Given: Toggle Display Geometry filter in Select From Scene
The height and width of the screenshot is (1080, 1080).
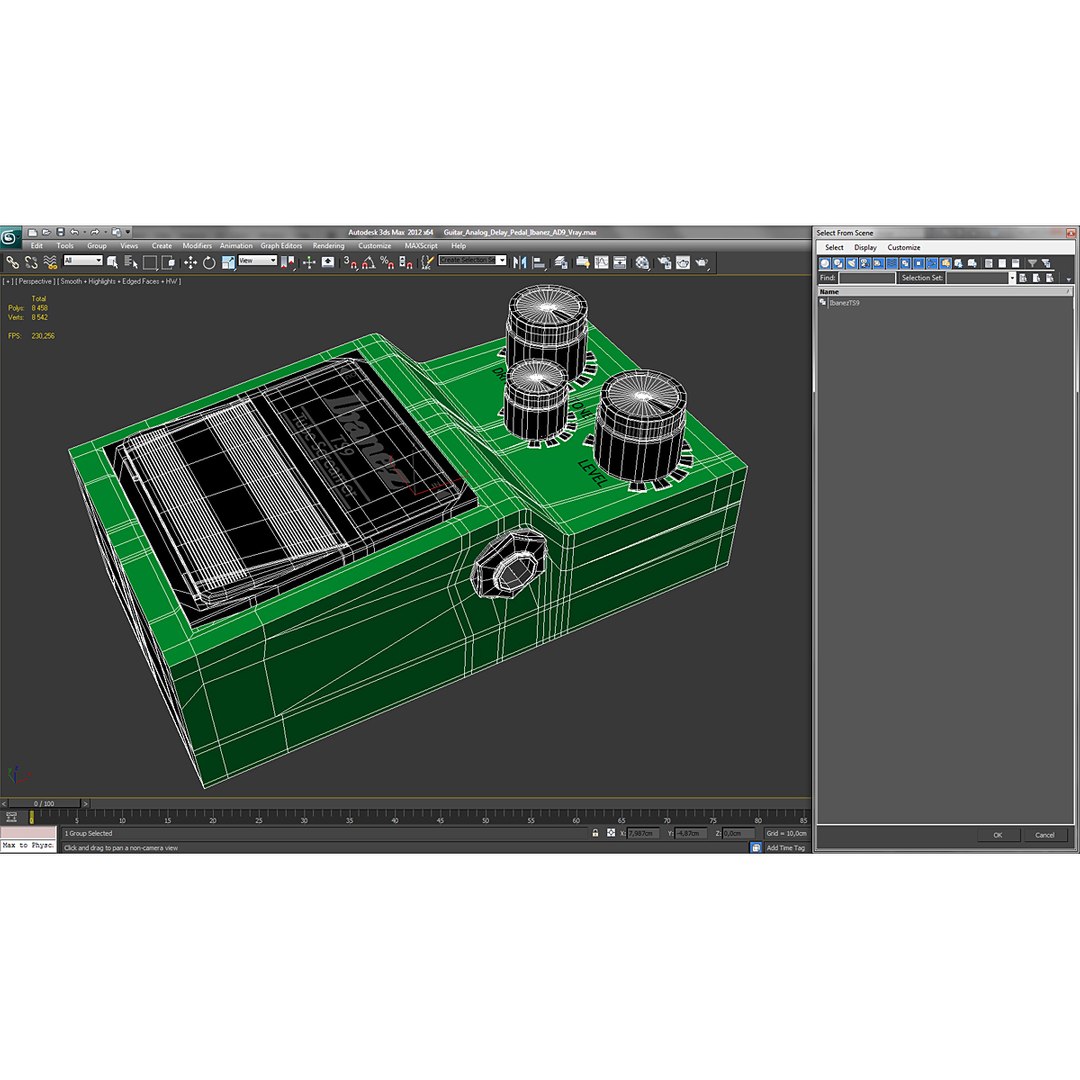Looking at the screenshot, I should click(824, 263).
